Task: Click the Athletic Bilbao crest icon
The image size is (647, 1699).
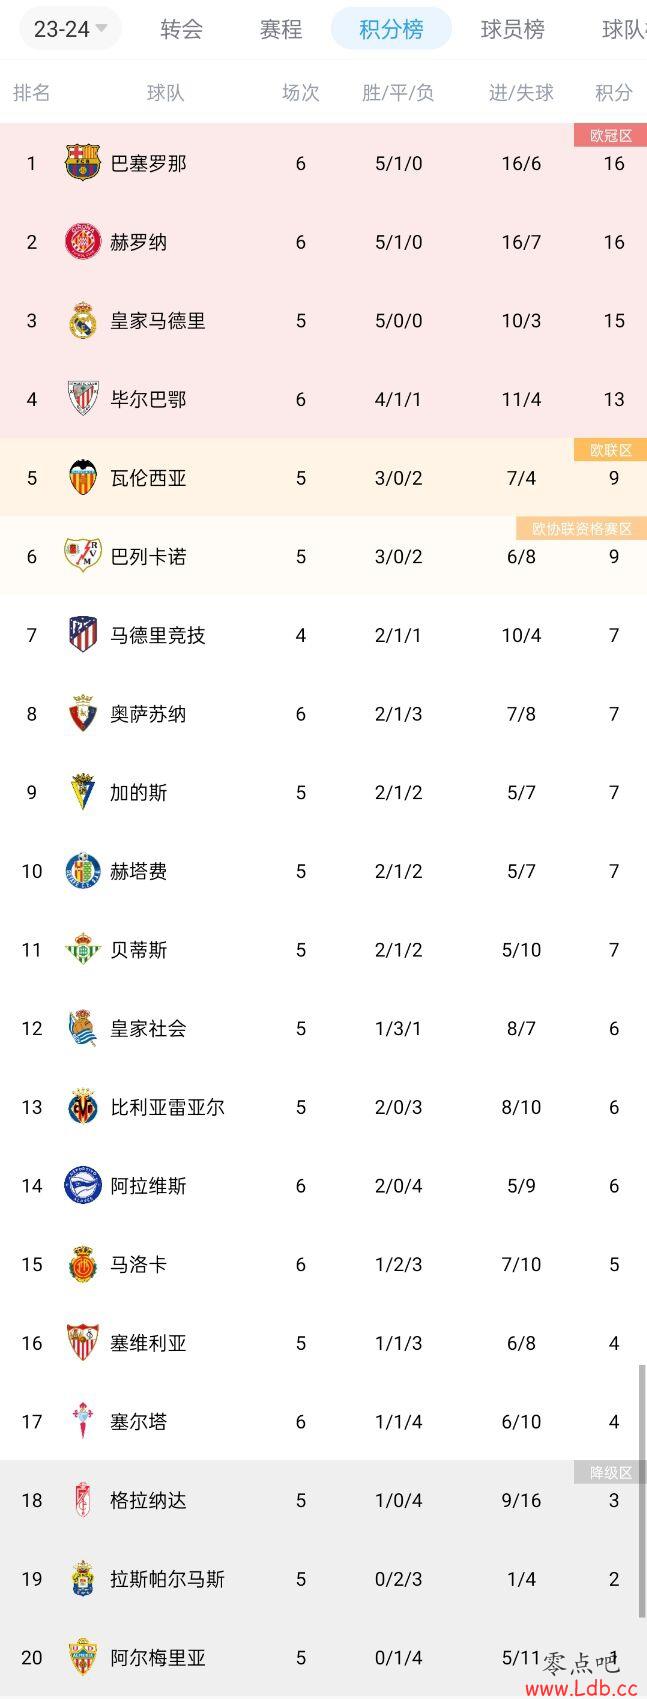Action: coord(82,399)
